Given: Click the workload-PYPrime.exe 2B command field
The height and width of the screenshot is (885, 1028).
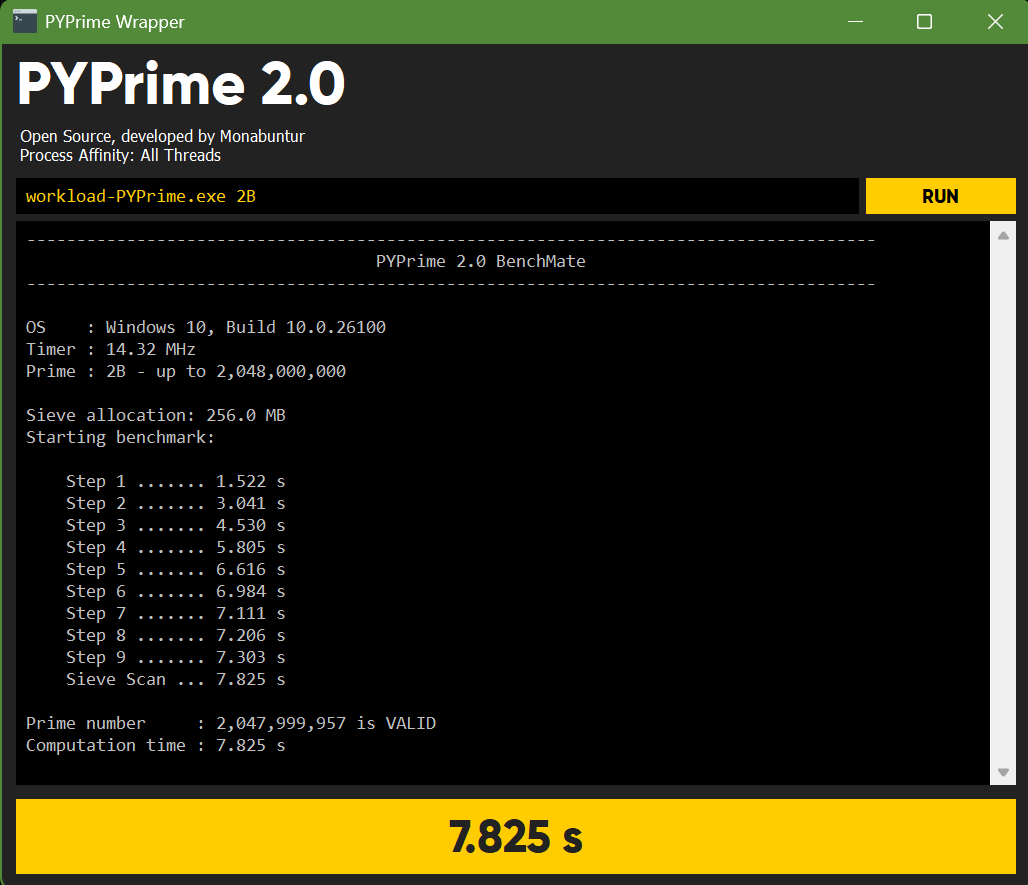Looking at the screenshot, I should coord(437,196).
